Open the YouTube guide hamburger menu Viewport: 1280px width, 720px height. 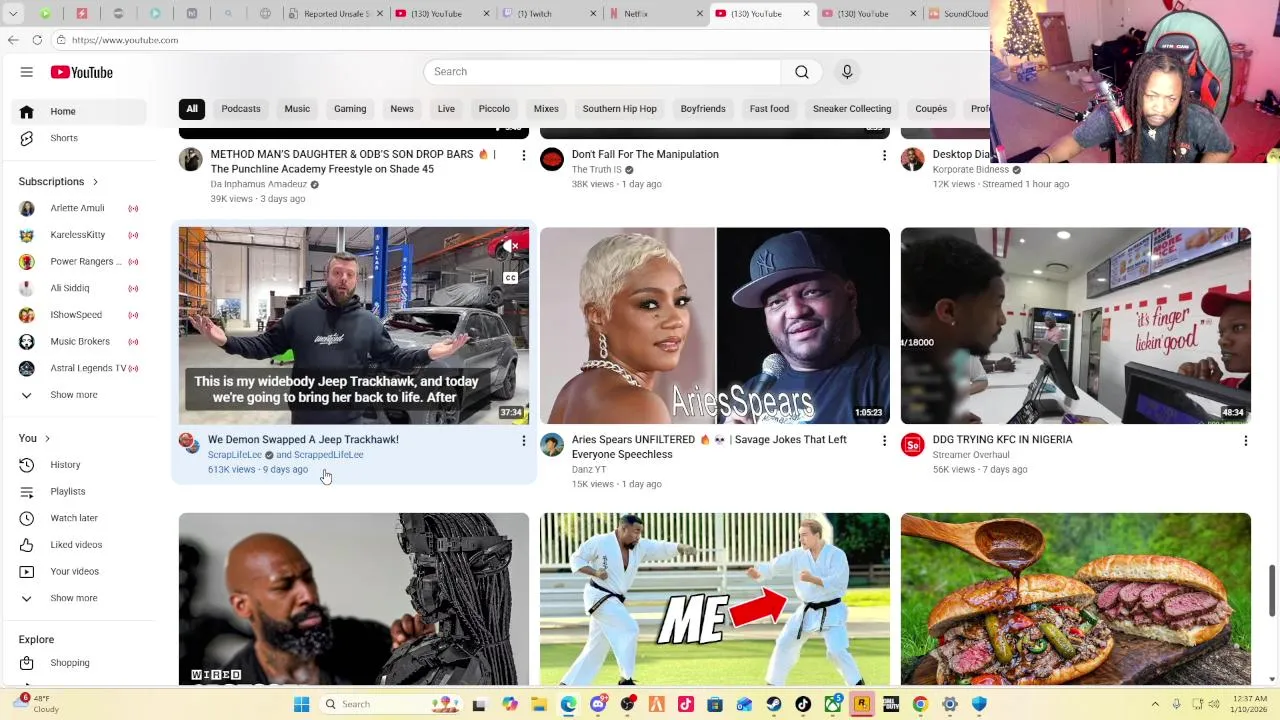(x=27, y=72)
